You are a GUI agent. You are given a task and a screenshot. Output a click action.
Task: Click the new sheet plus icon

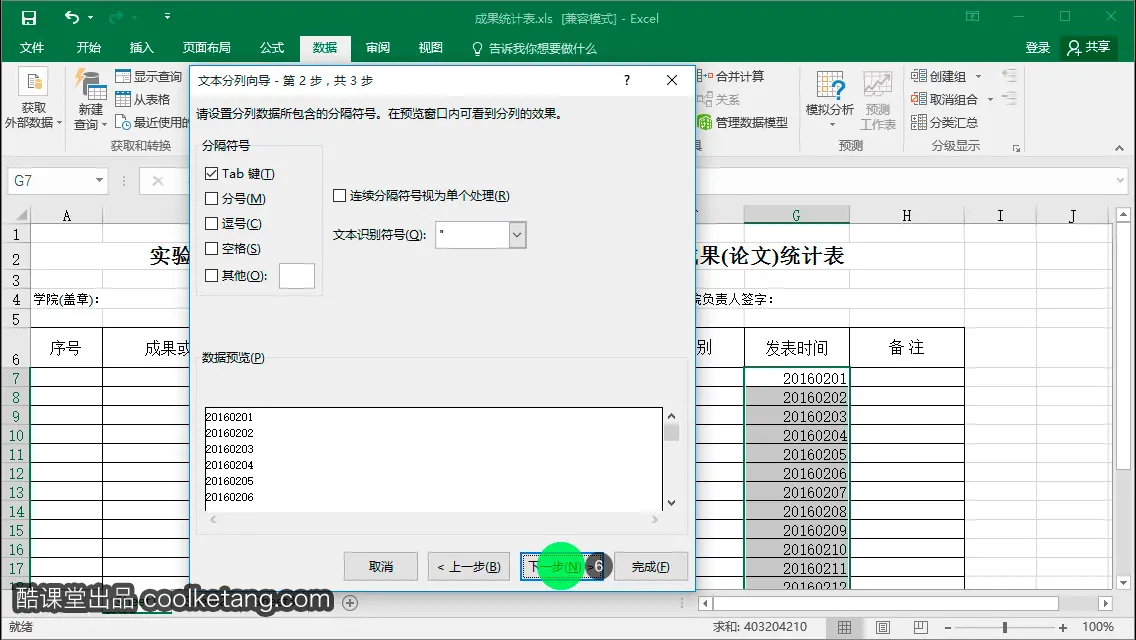[x=350, y=603]
